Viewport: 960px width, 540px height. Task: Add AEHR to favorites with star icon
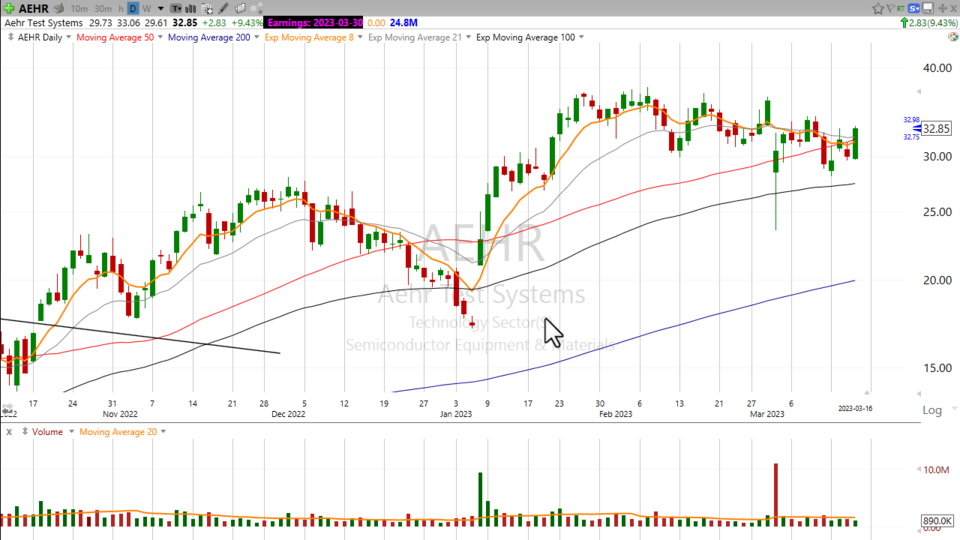(x=878, y=8)
